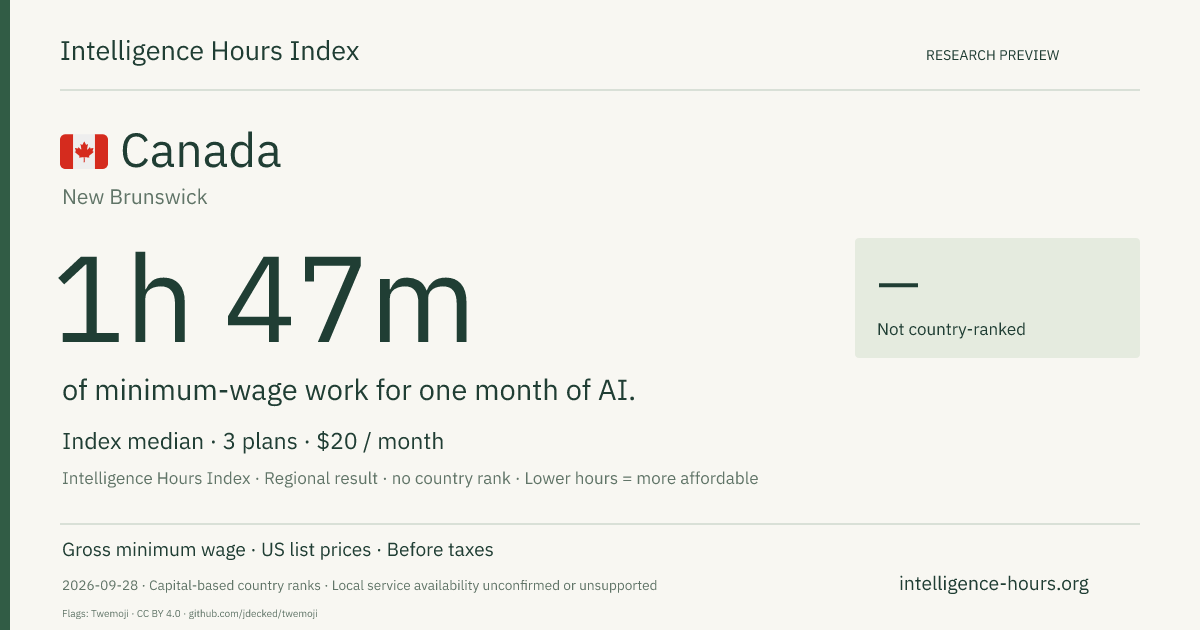The image size is (1200, 630).
Task: Click the Not country-ranked text
Action: click(951, 329)
